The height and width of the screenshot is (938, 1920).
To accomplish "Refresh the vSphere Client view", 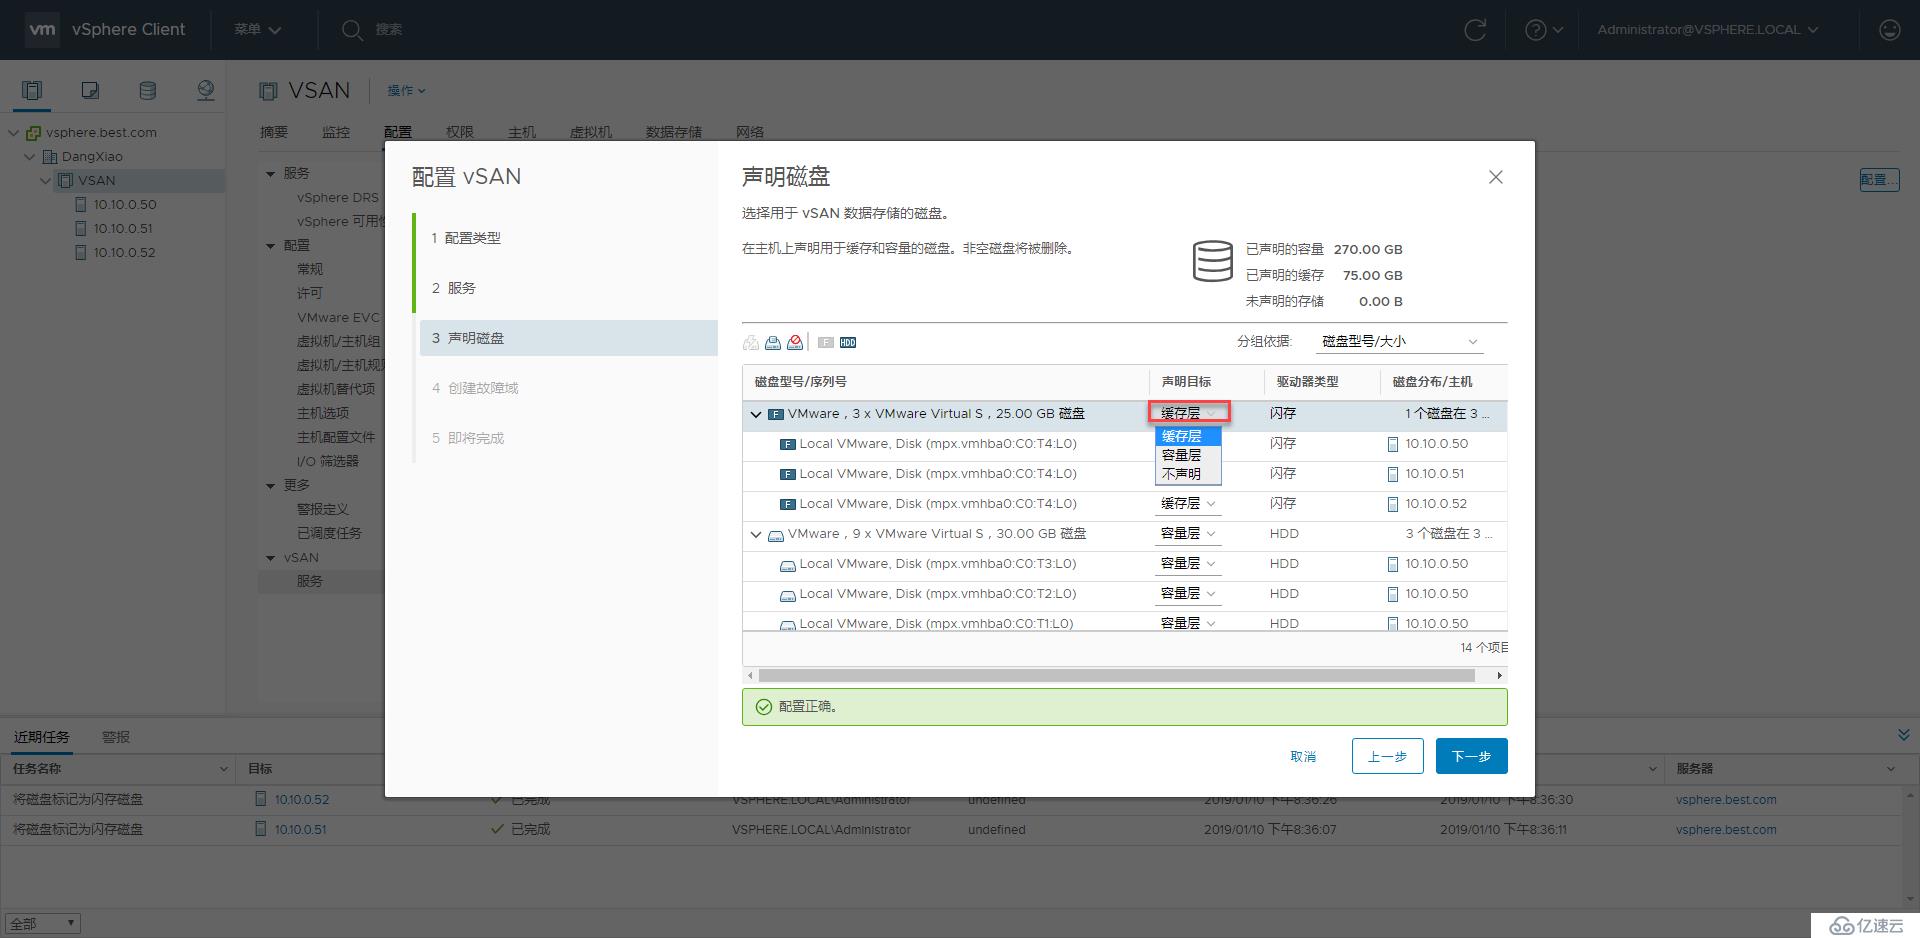I will (x=1475, y=30).
